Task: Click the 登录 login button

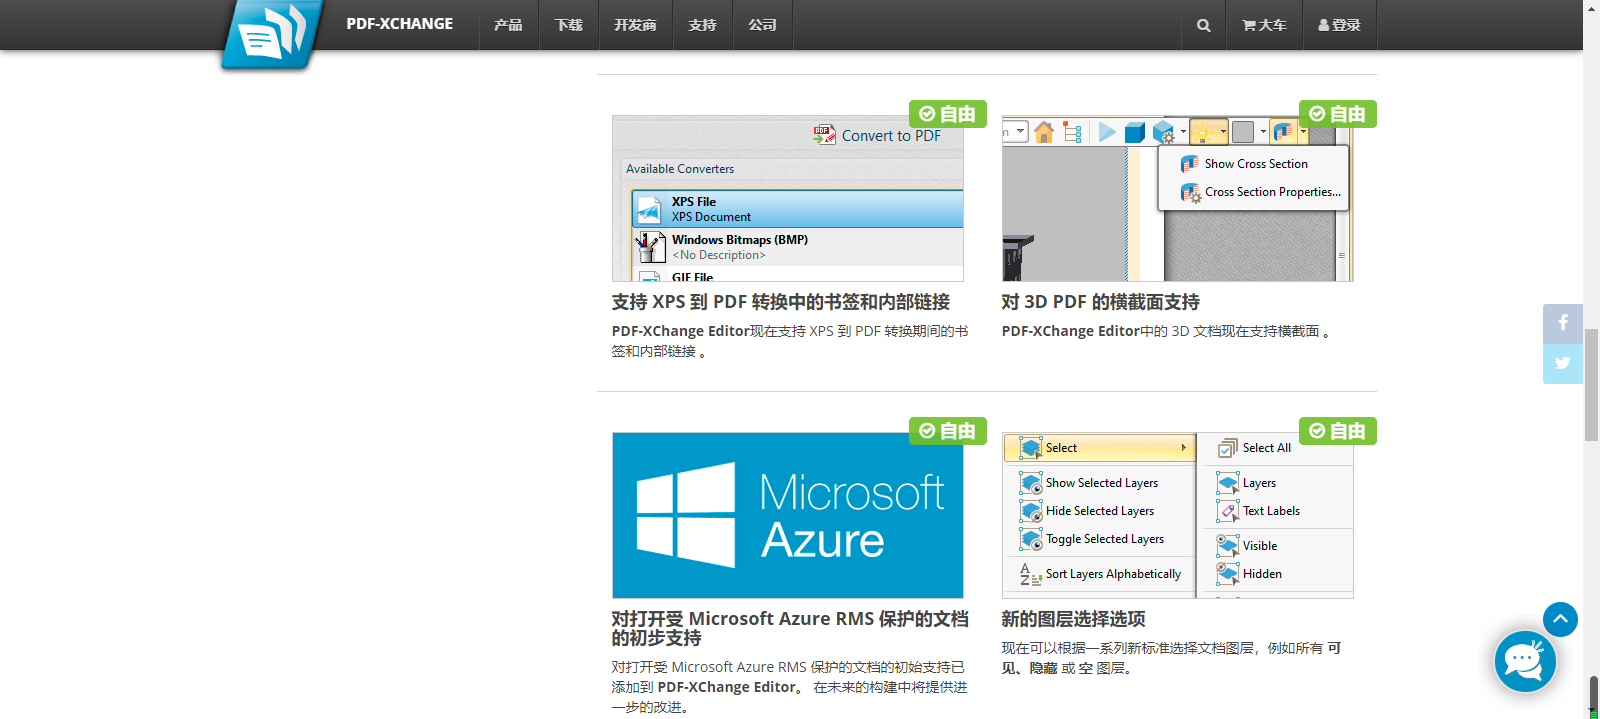Action: click(x=1340, y=25)
